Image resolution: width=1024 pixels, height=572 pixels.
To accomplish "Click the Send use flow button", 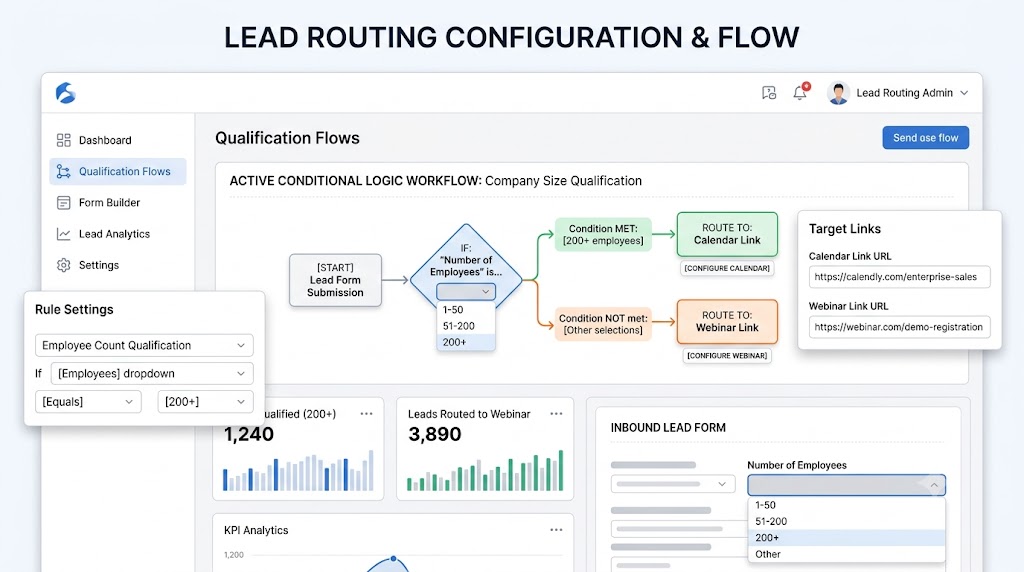I will (x=925, y=138).
